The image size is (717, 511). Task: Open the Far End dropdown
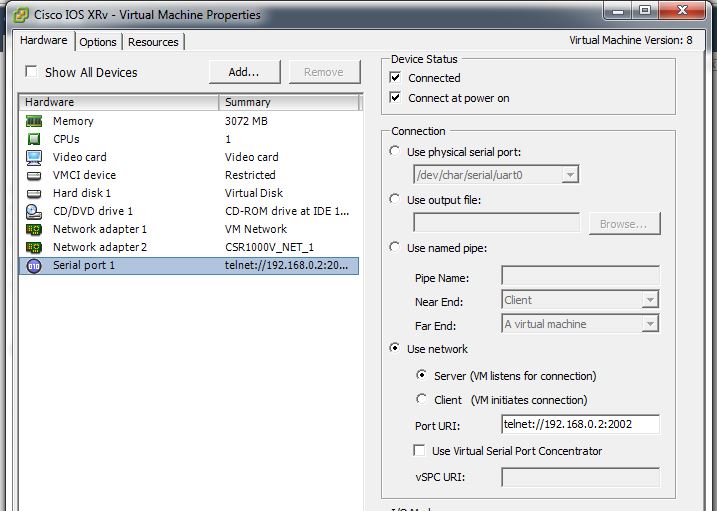tap(650, 324)
